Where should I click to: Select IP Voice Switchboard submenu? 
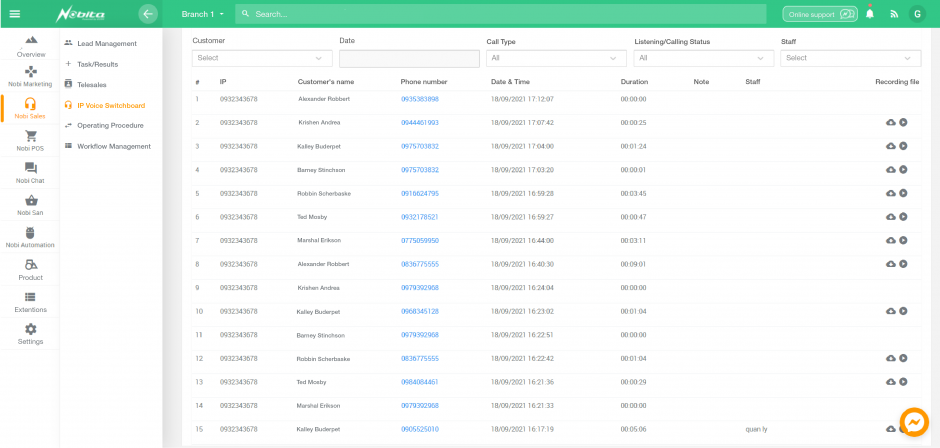(x=105, y=106)
